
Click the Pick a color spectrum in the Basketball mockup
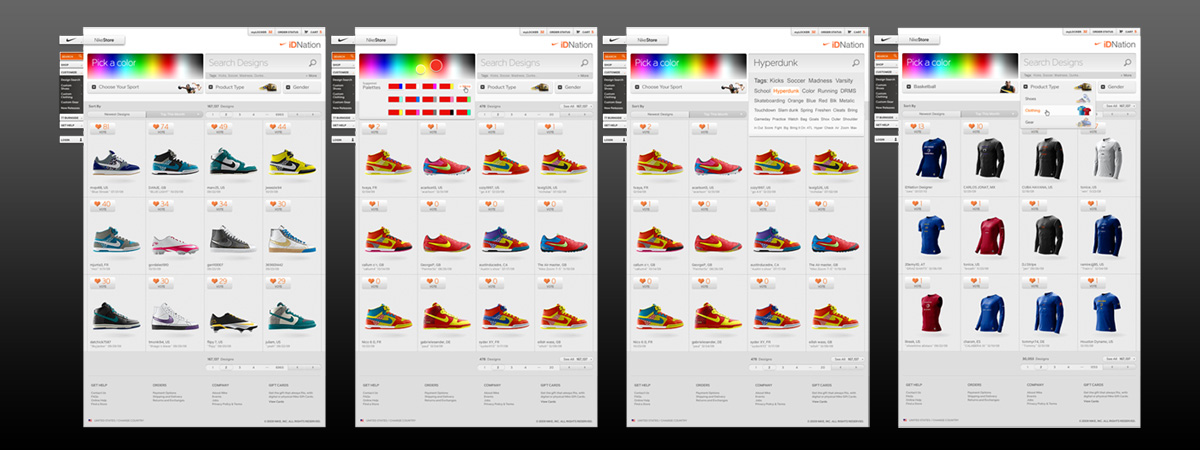pyautogui.click(x=958, y=66)
